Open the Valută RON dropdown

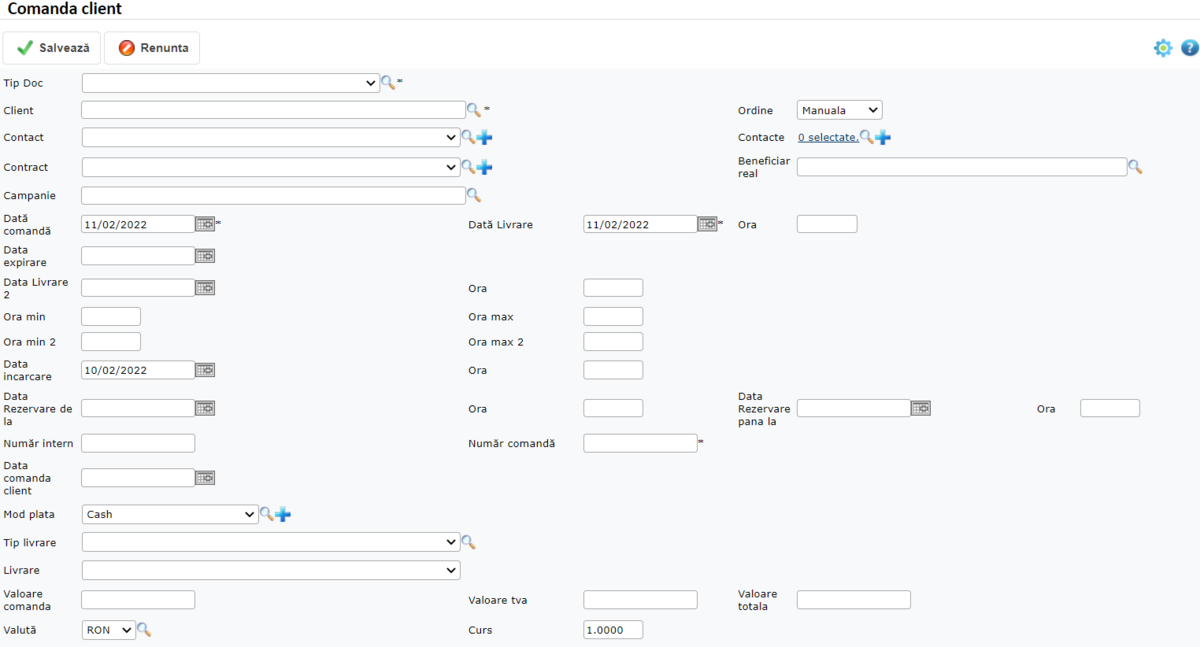tap(108, 630)
